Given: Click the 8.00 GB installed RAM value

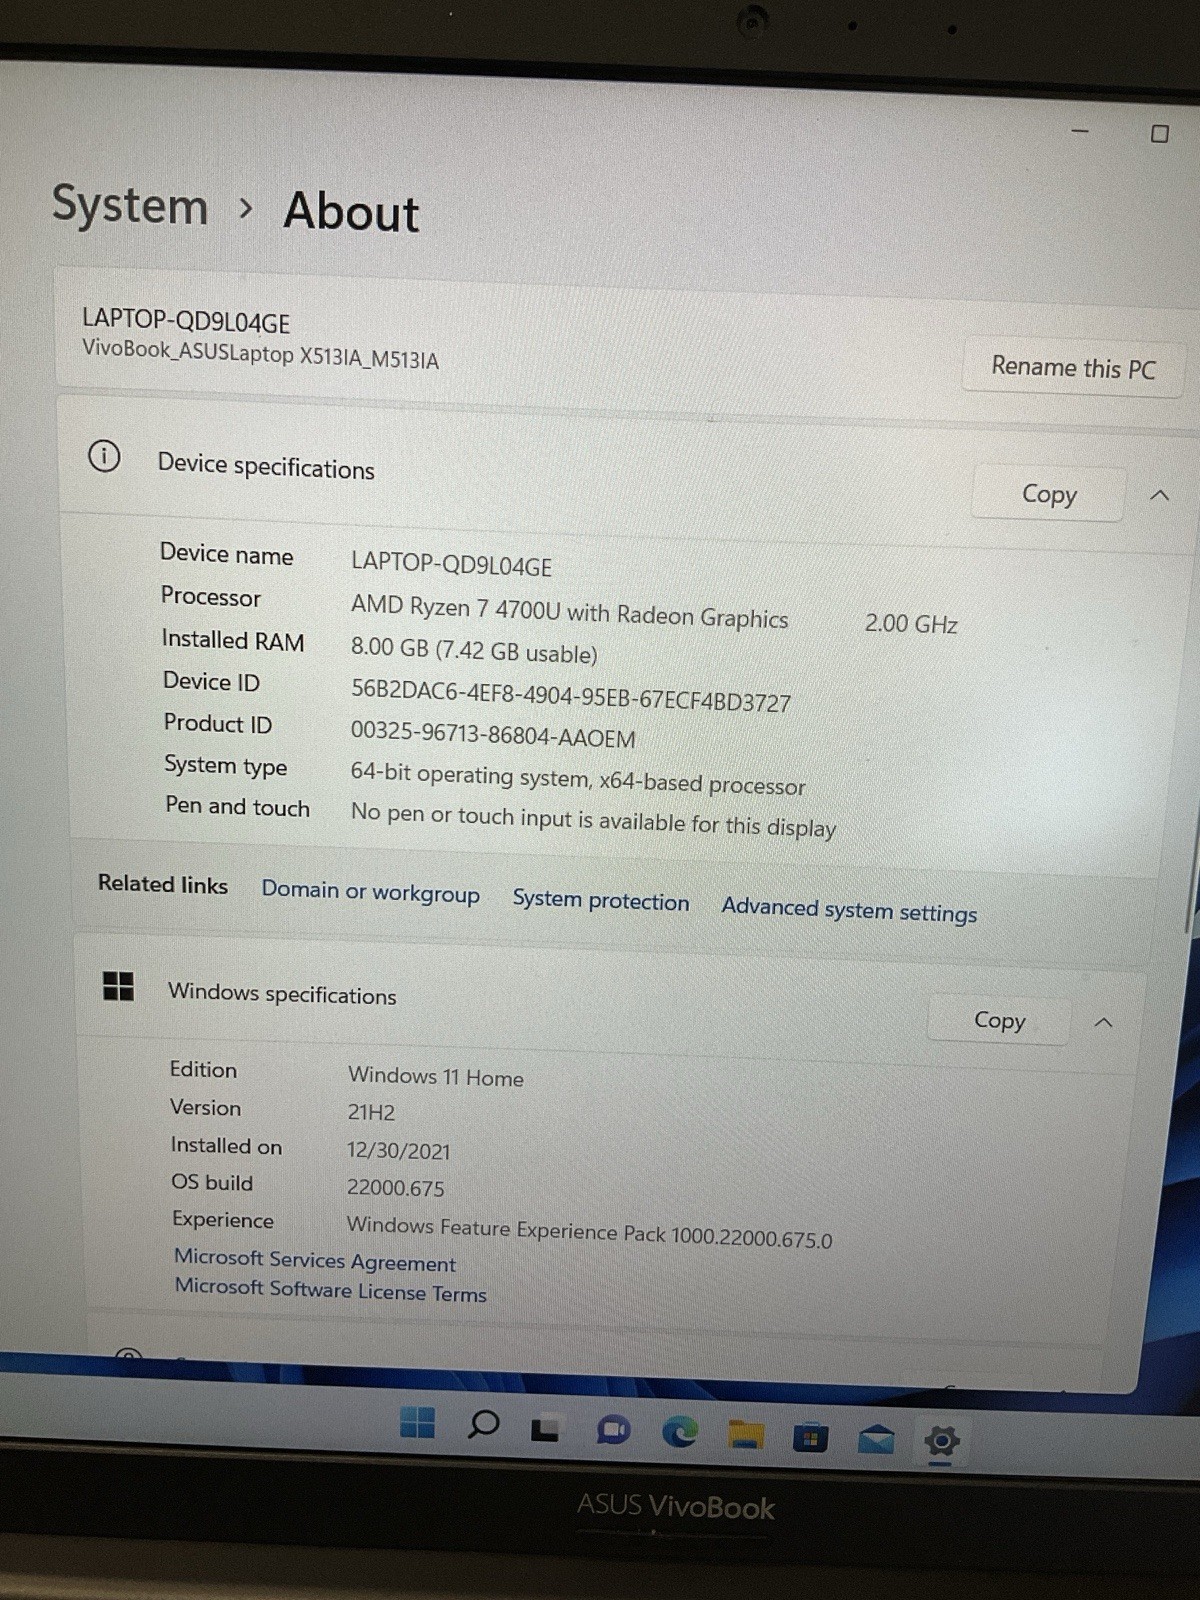Looking at the screenshot, I should point(474,650).
